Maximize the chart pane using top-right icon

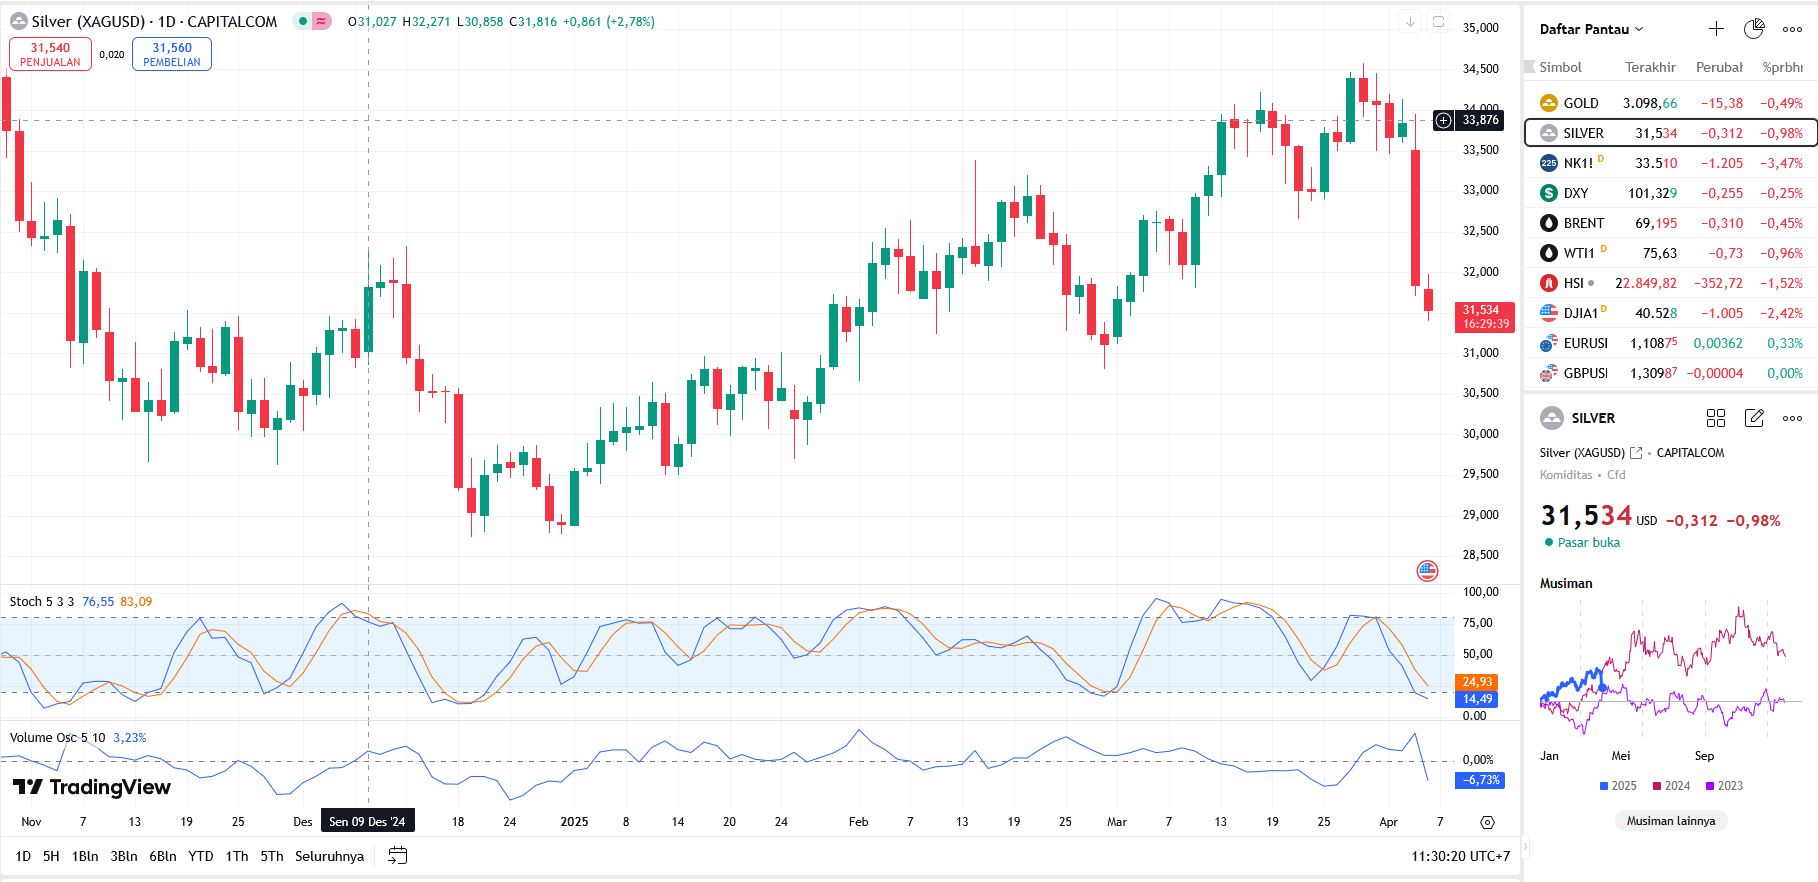(x=1438, y=22)
